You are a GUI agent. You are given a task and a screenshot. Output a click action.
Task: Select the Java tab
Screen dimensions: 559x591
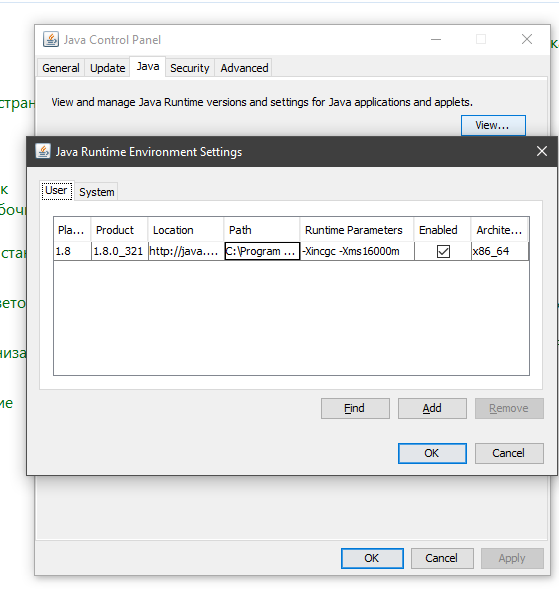[x=148, y=67]
